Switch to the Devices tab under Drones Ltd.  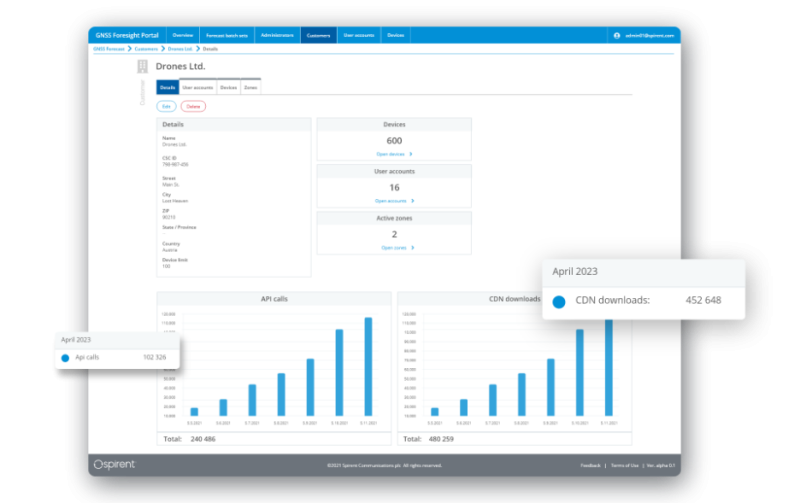(228, 87)
